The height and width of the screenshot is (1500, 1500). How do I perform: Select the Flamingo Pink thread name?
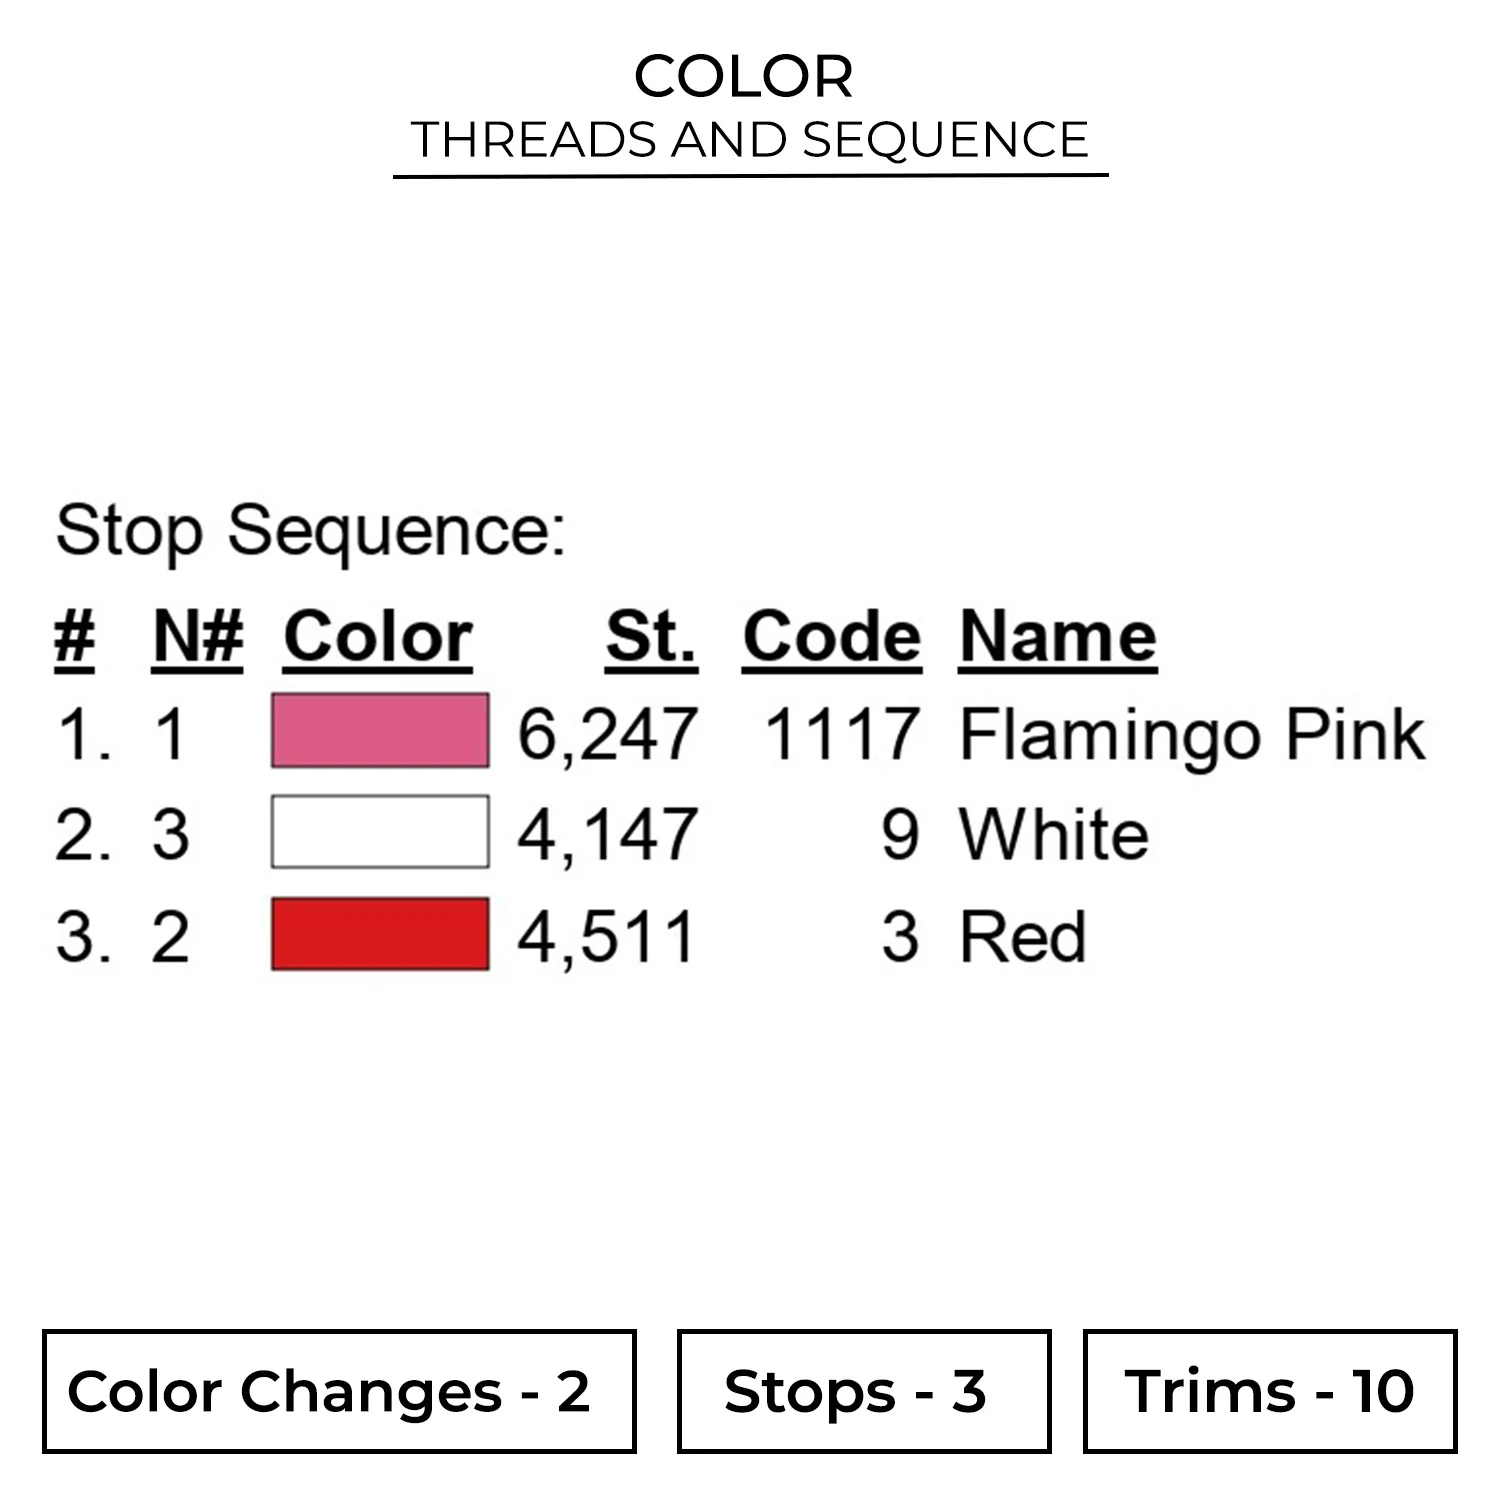(1192, 735)
